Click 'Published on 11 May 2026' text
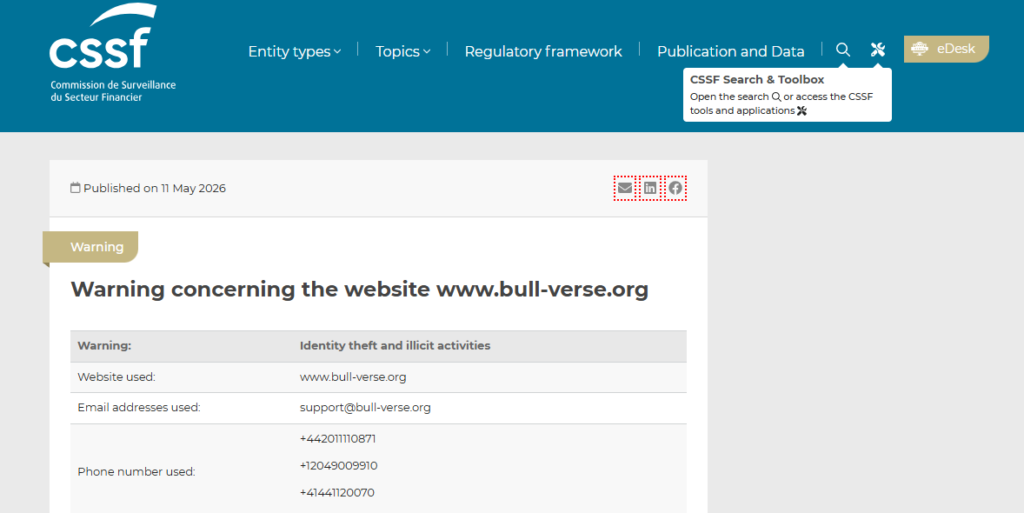Viewport: 1024px width, 513px height. [155, 188]
